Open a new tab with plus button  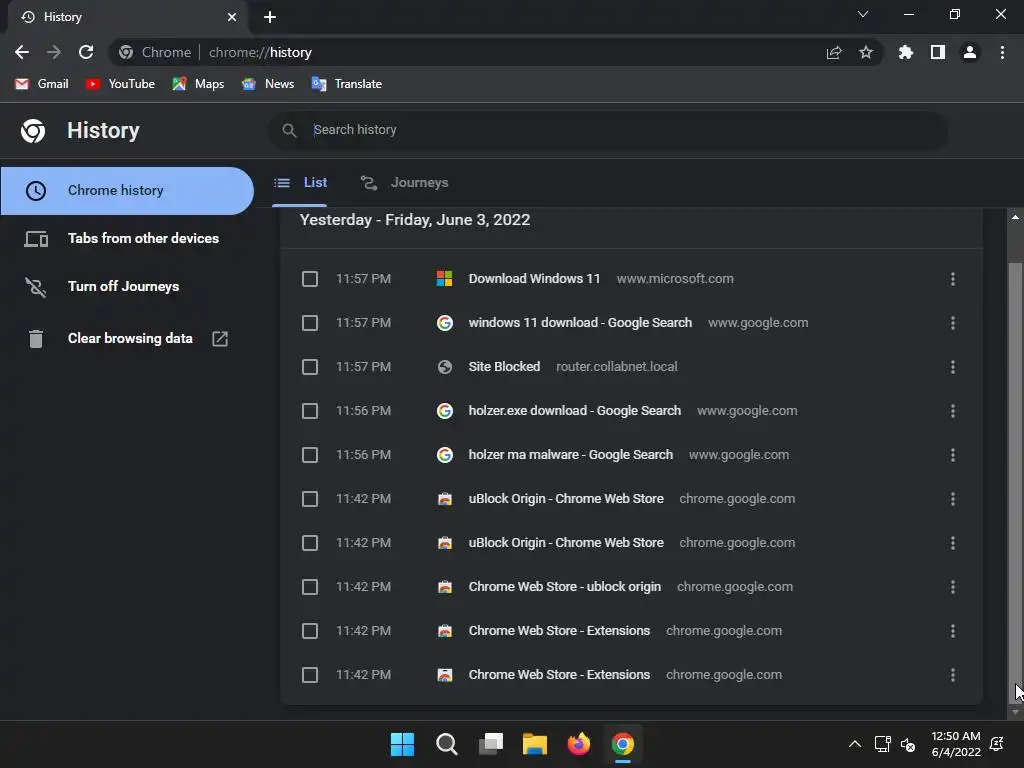pyautogui.click(x=270, y=17)
